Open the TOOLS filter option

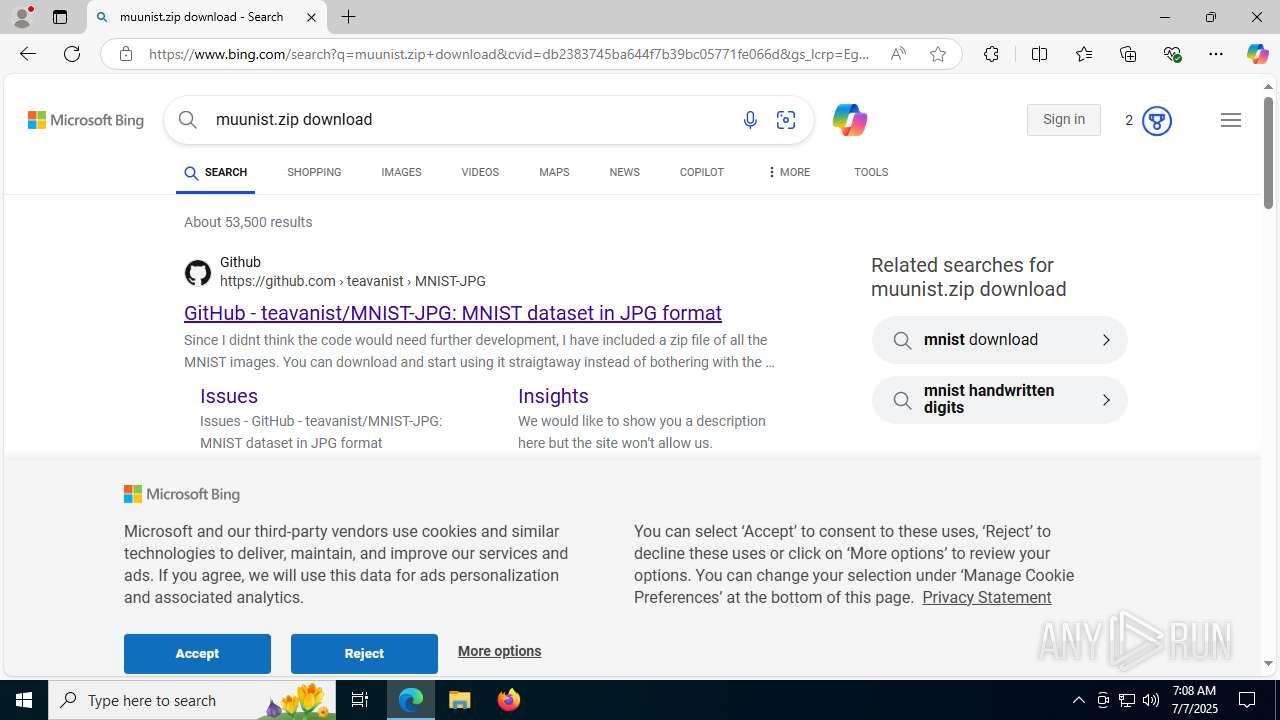coord(871,173)
